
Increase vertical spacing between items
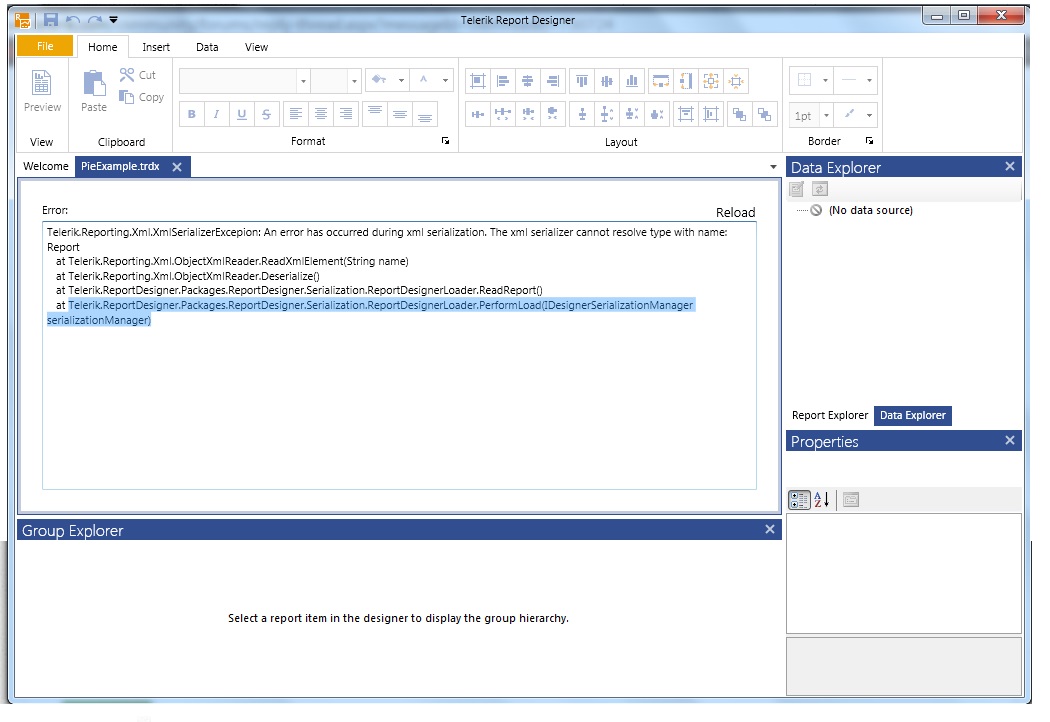[607, 115]
